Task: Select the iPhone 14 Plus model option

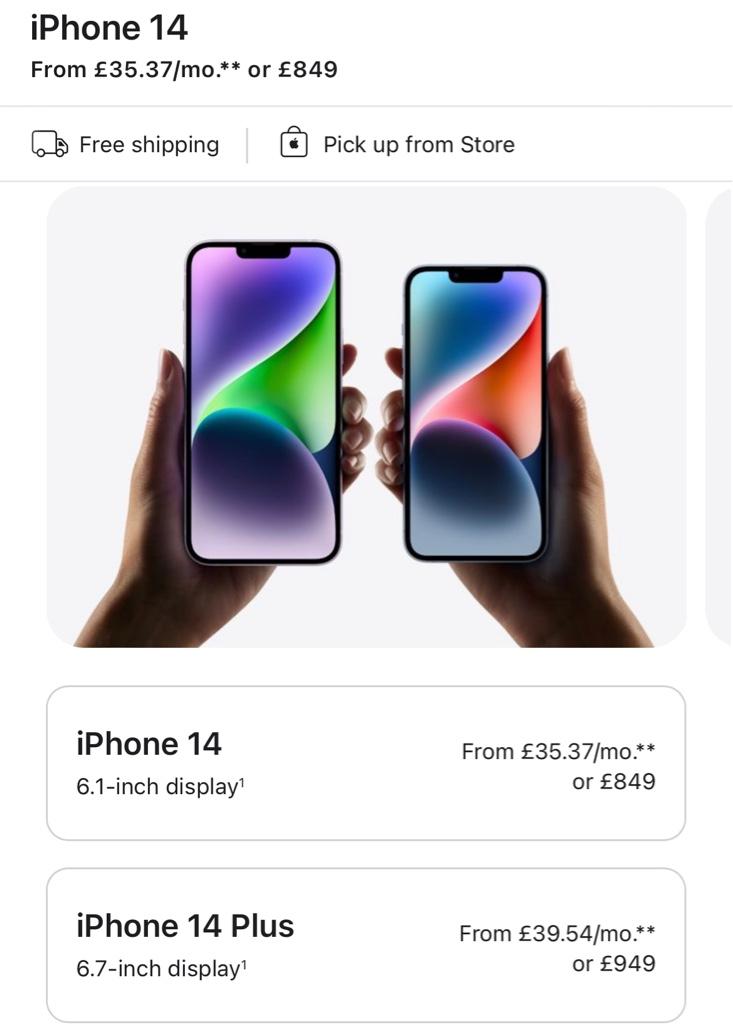Action: (366, 945)
